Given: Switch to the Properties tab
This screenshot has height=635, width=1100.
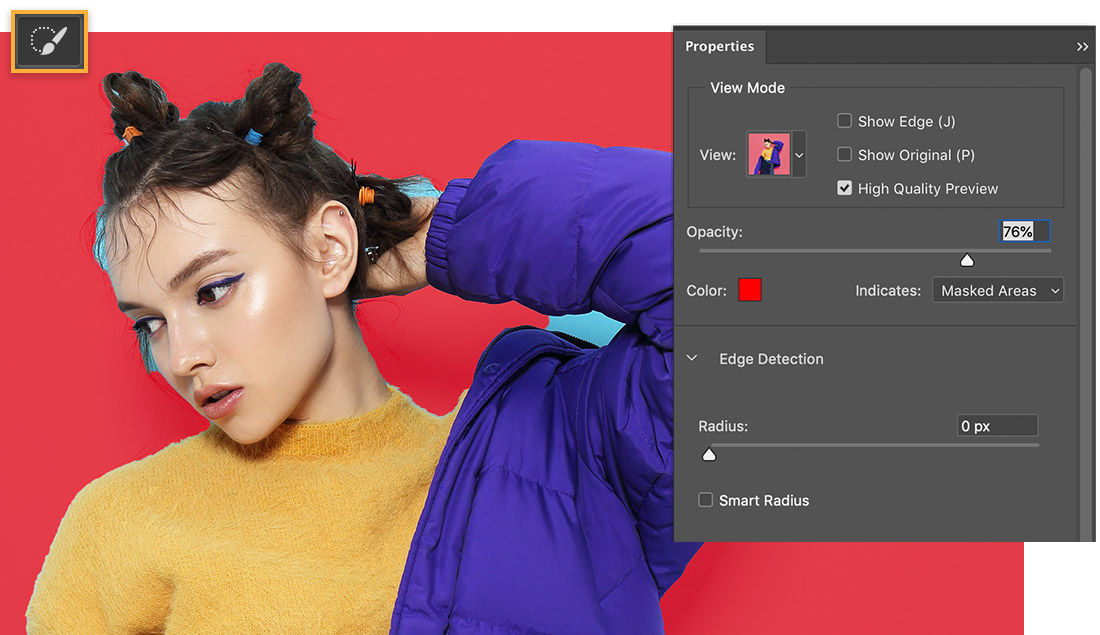Looking at the screenshot, I should click(719, 46).
